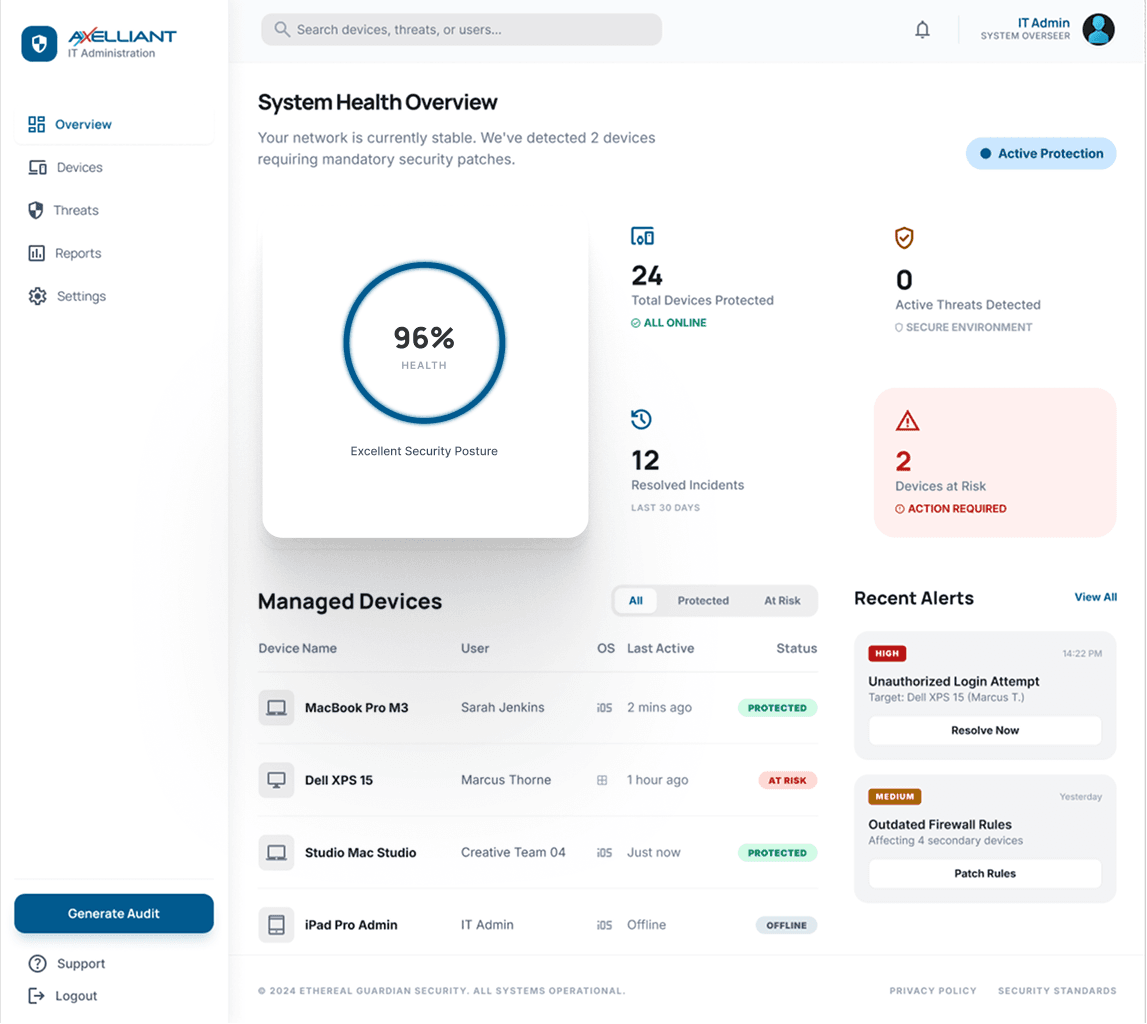Click the Last Active column header
1147x1024 pixels.
[x=661, y=649]
